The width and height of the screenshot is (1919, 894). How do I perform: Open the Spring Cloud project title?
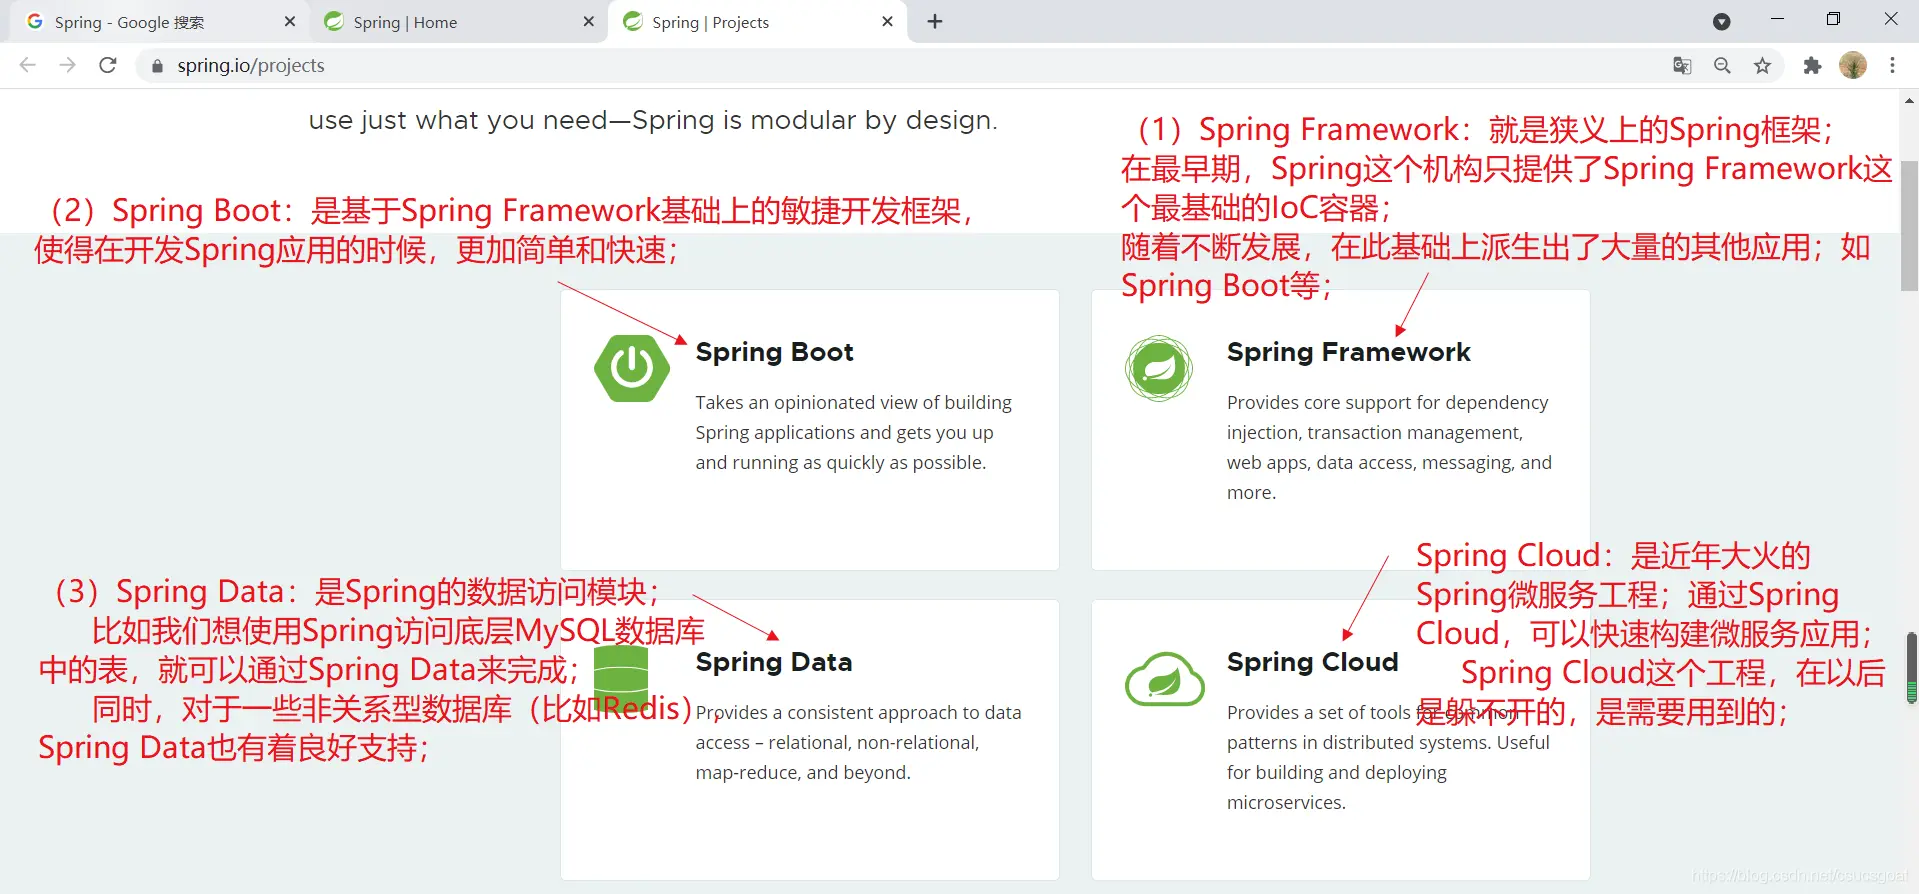[1312, 662]
